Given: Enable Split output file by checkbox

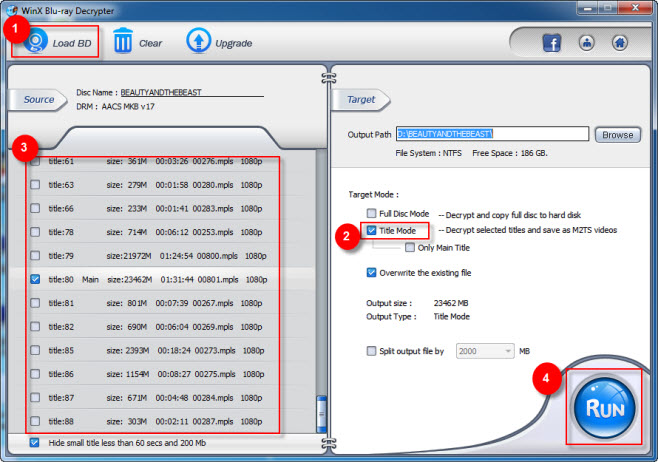Looking at the screenshot, I should (x=371, y=350).
